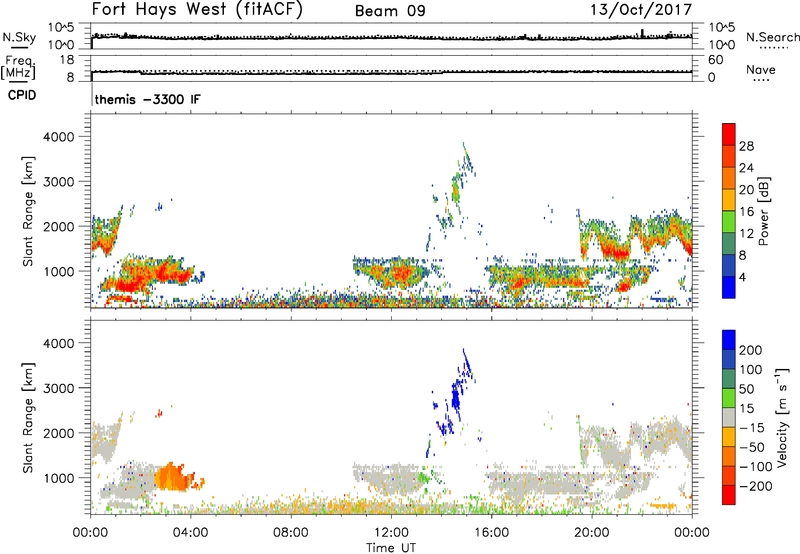Click the '04:00' time axis tick

click(x=190, y=533)
